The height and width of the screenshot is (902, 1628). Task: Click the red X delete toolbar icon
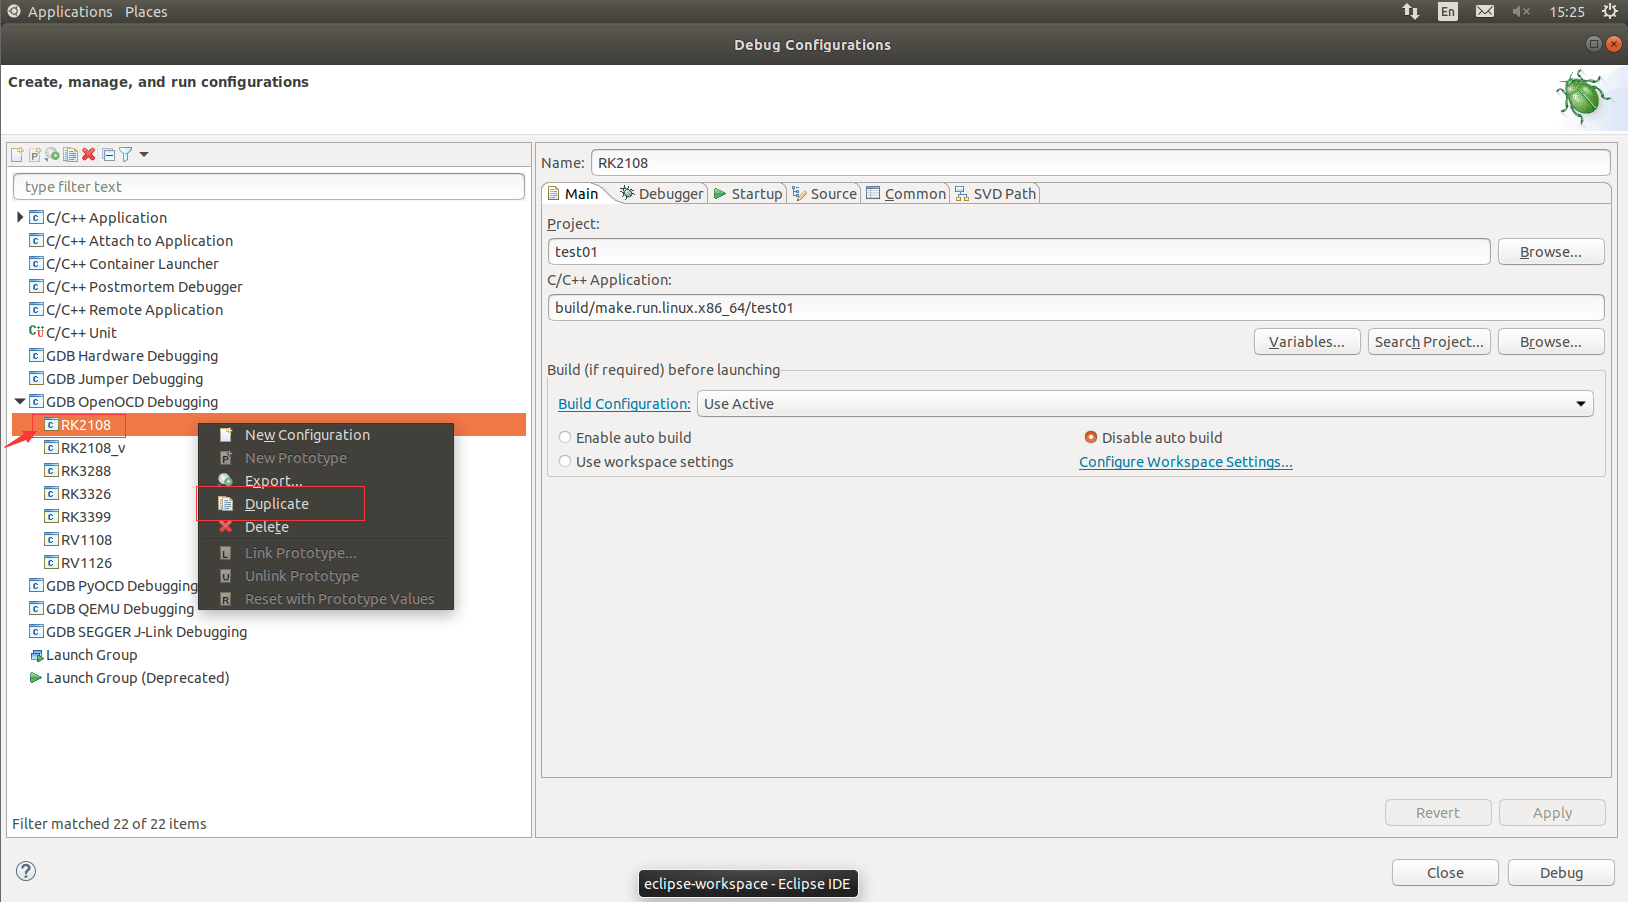(89, 154)
